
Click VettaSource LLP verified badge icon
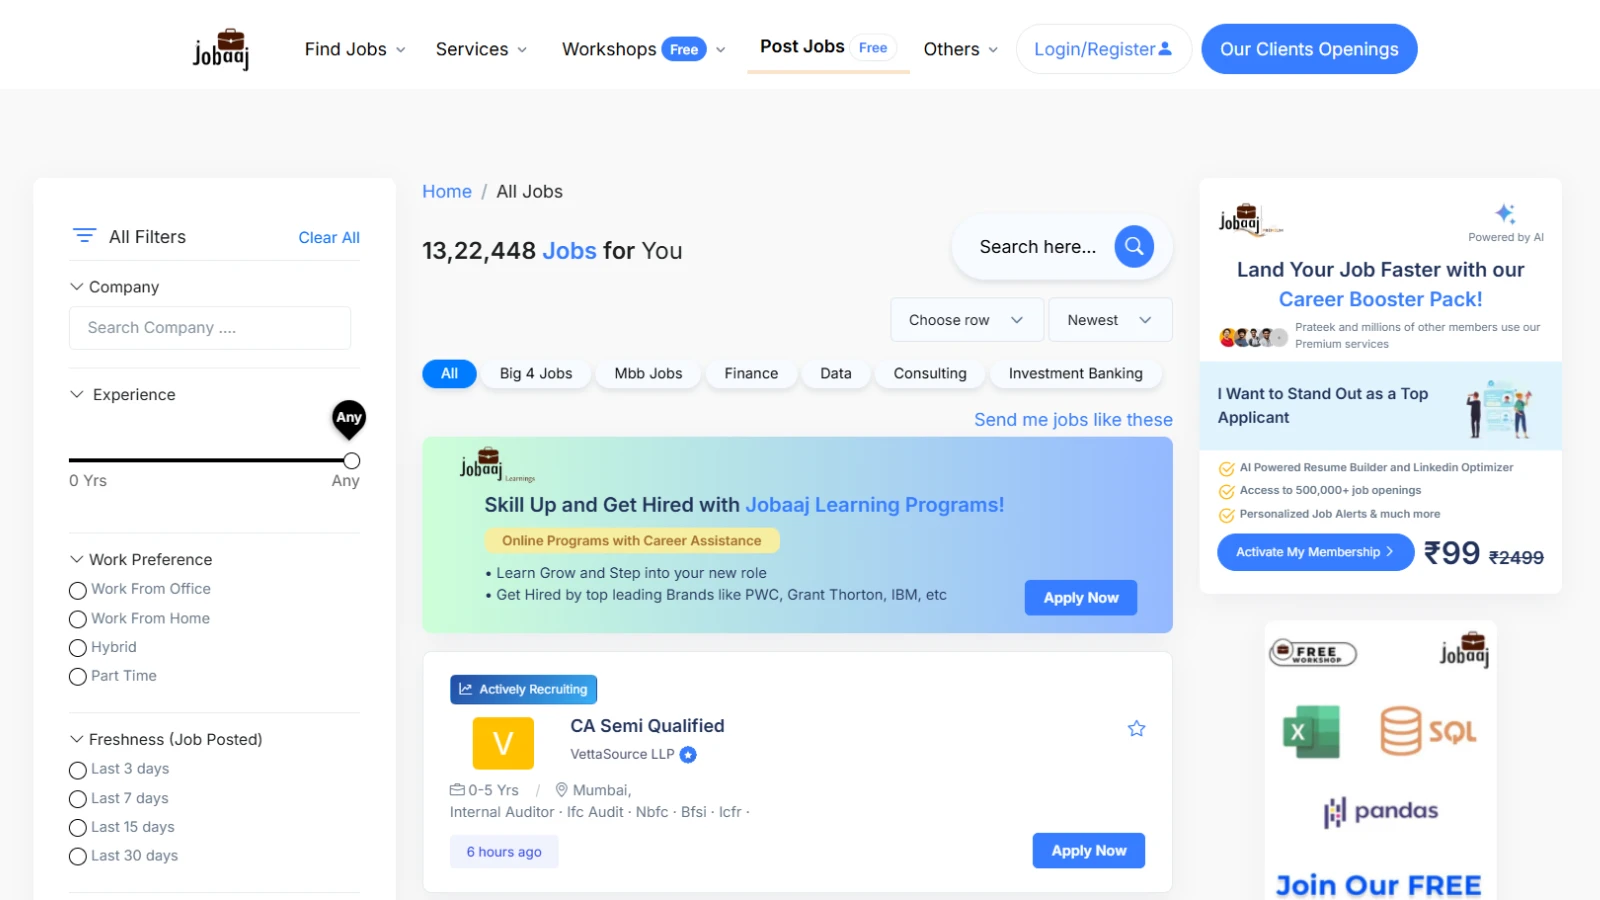click(688, 755)
